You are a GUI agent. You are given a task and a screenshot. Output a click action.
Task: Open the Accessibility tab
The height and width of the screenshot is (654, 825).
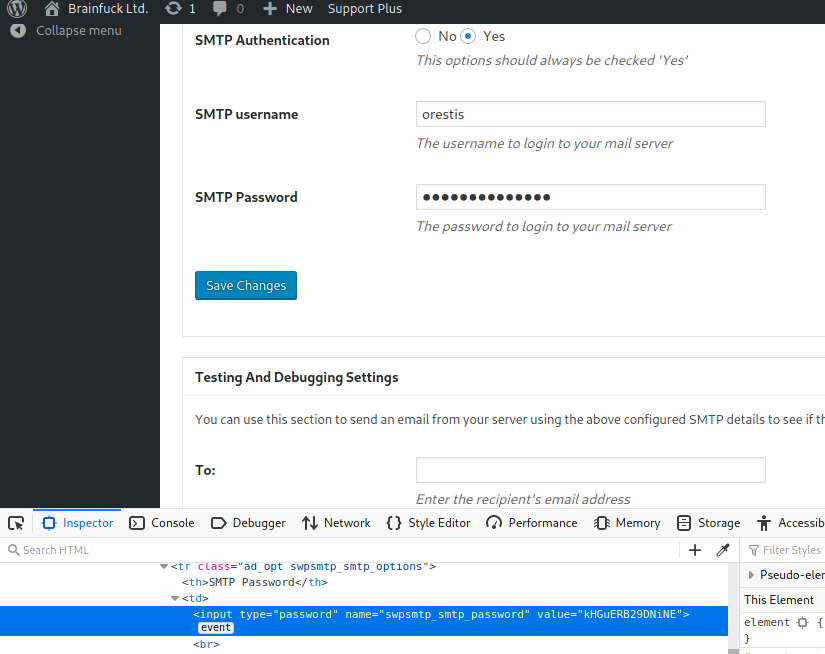[x=790, y=523]
